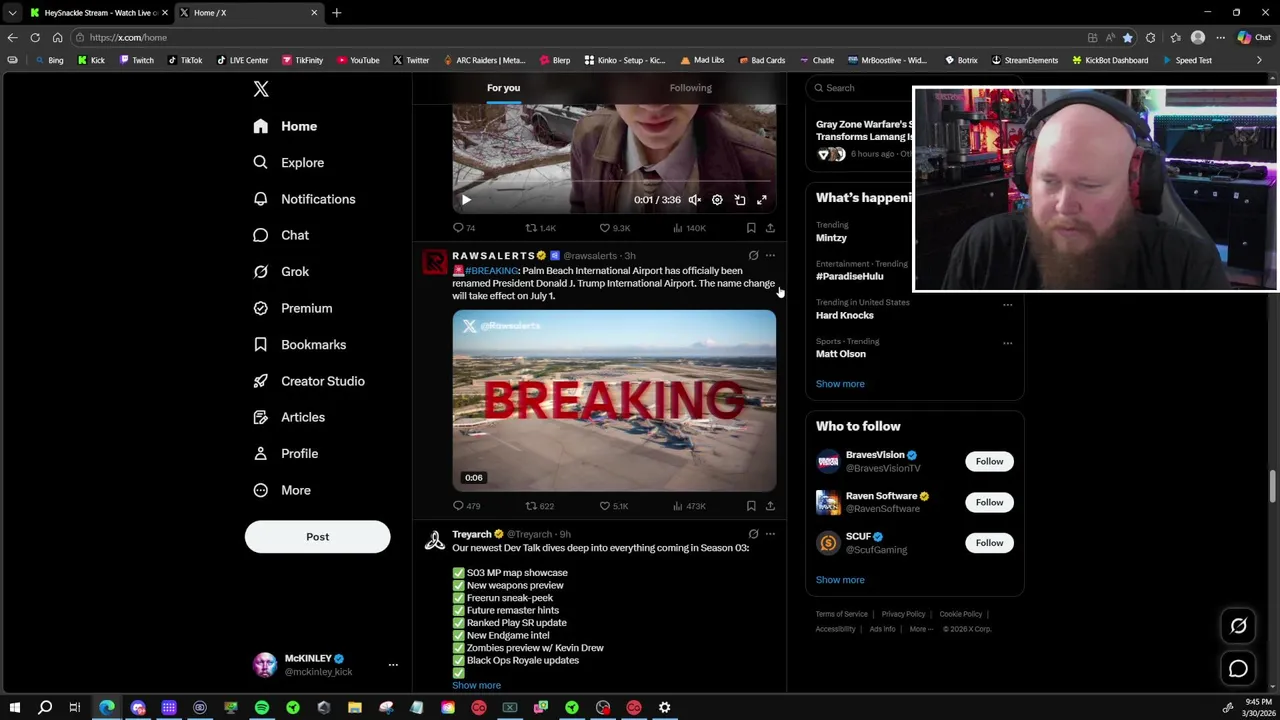Open more options on Treyarch post

pyautogui.click(x=770, y=534)
